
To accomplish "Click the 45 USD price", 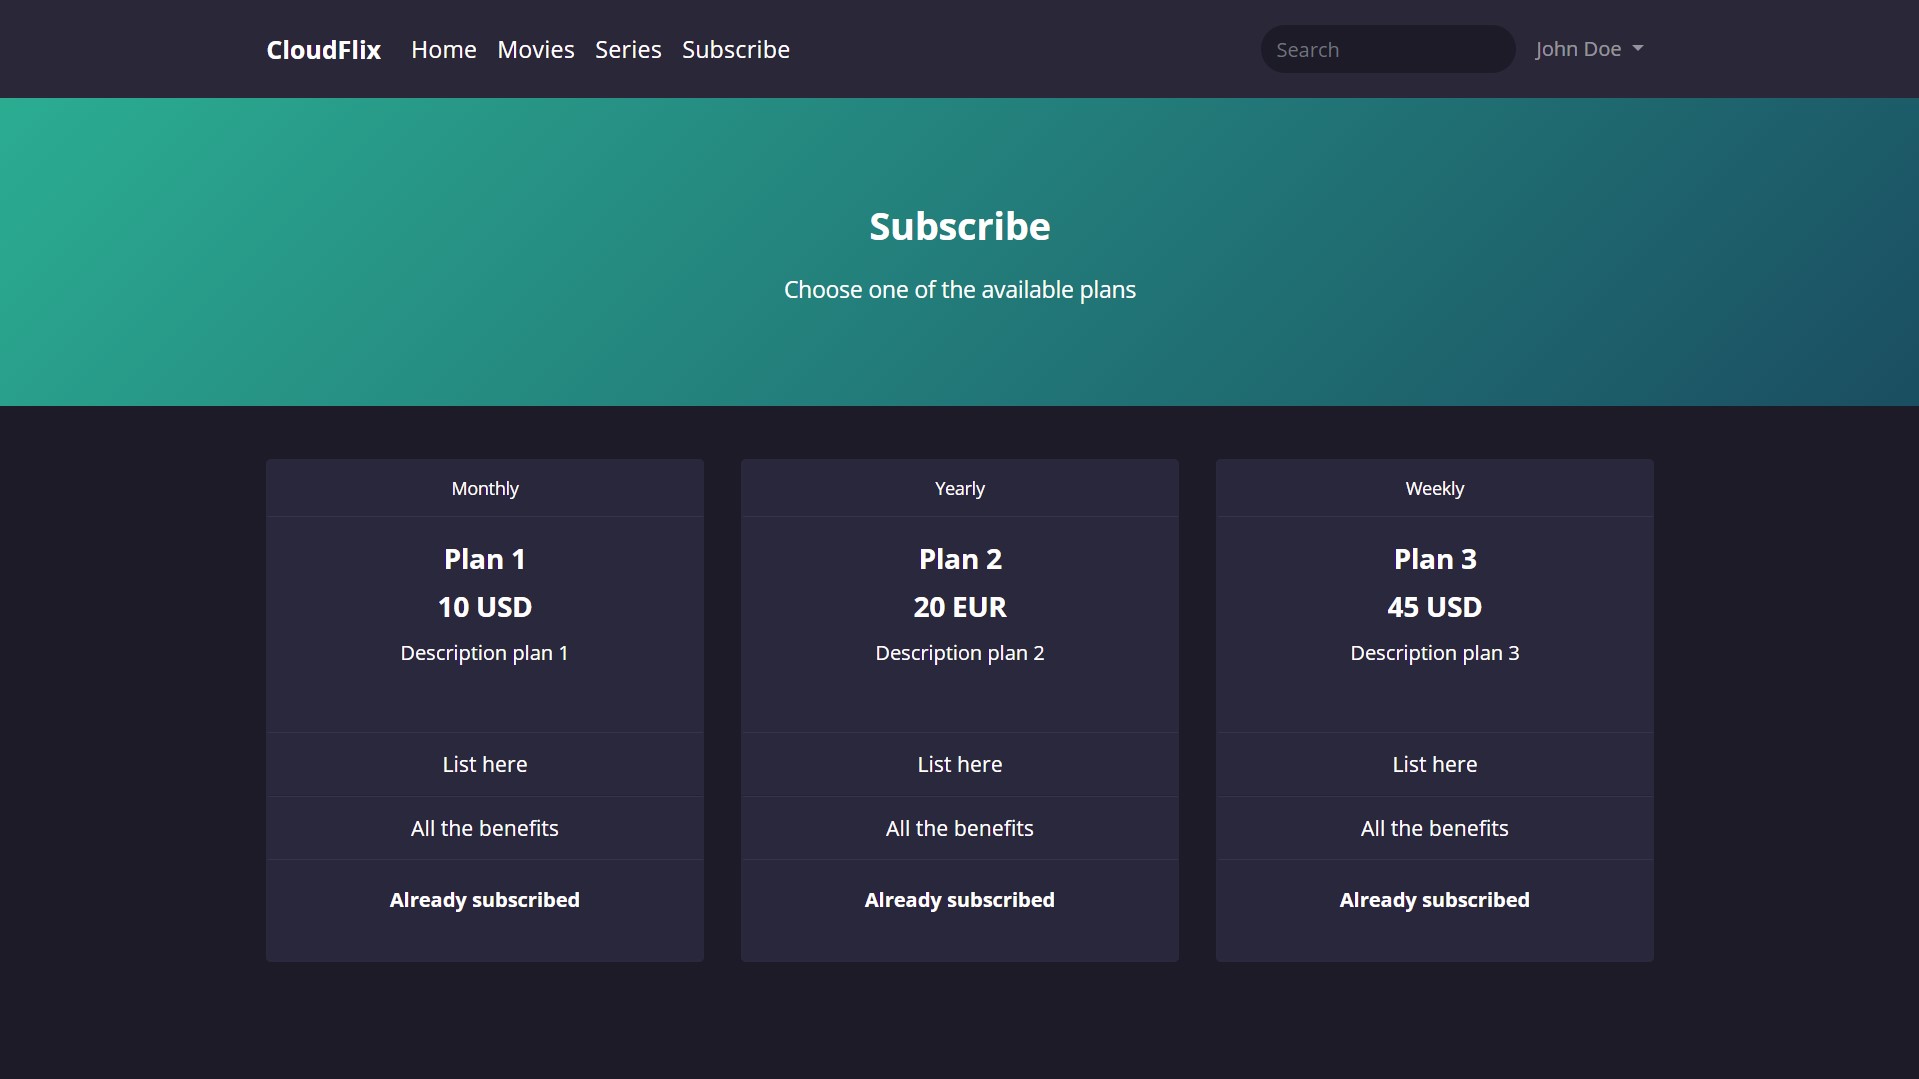I will point(1435,607).
